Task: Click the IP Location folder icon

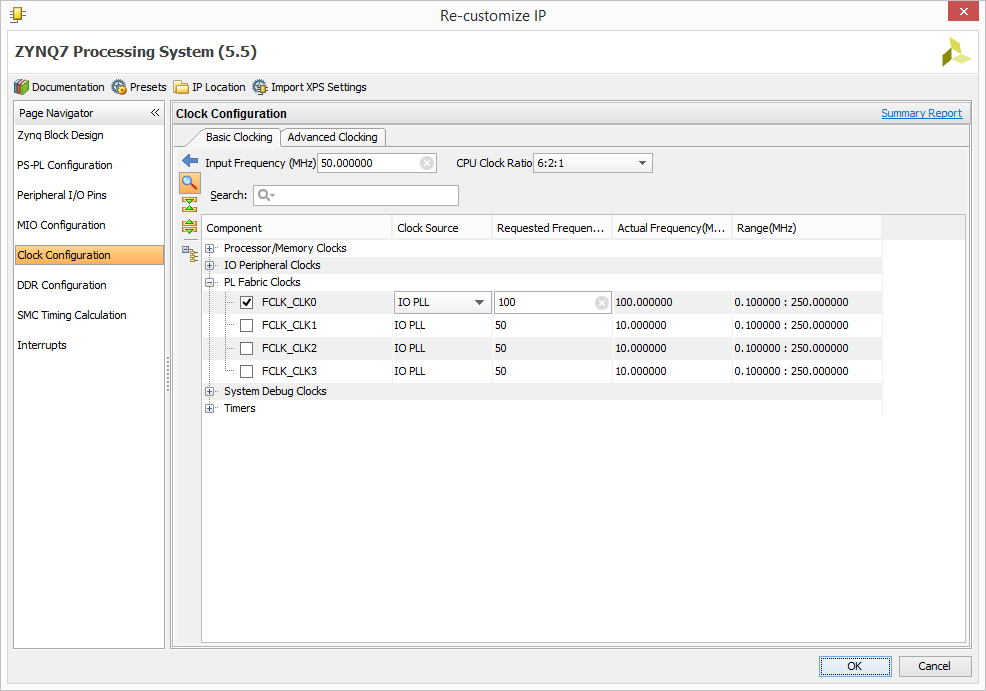Action: 181,87
